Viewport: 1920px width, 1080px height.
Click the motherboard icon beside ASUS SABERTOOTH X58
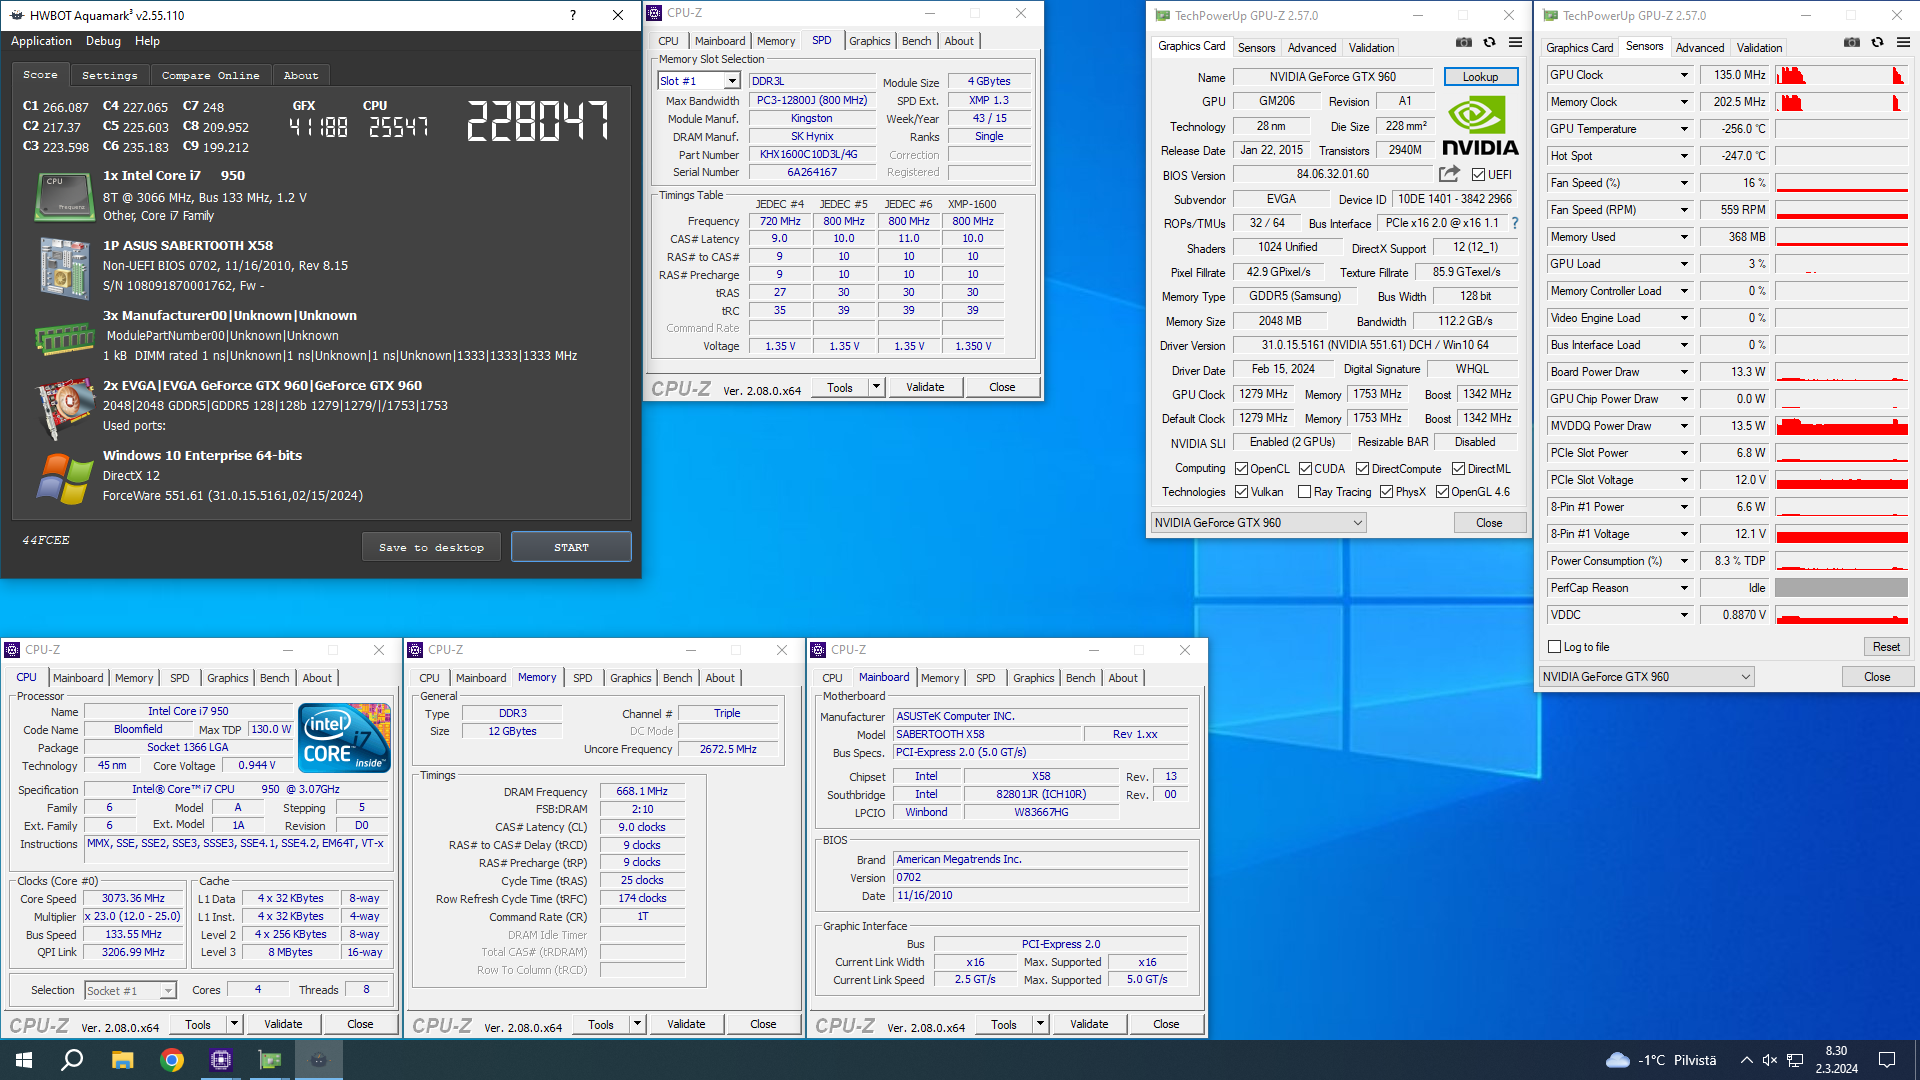click(64, 267)
